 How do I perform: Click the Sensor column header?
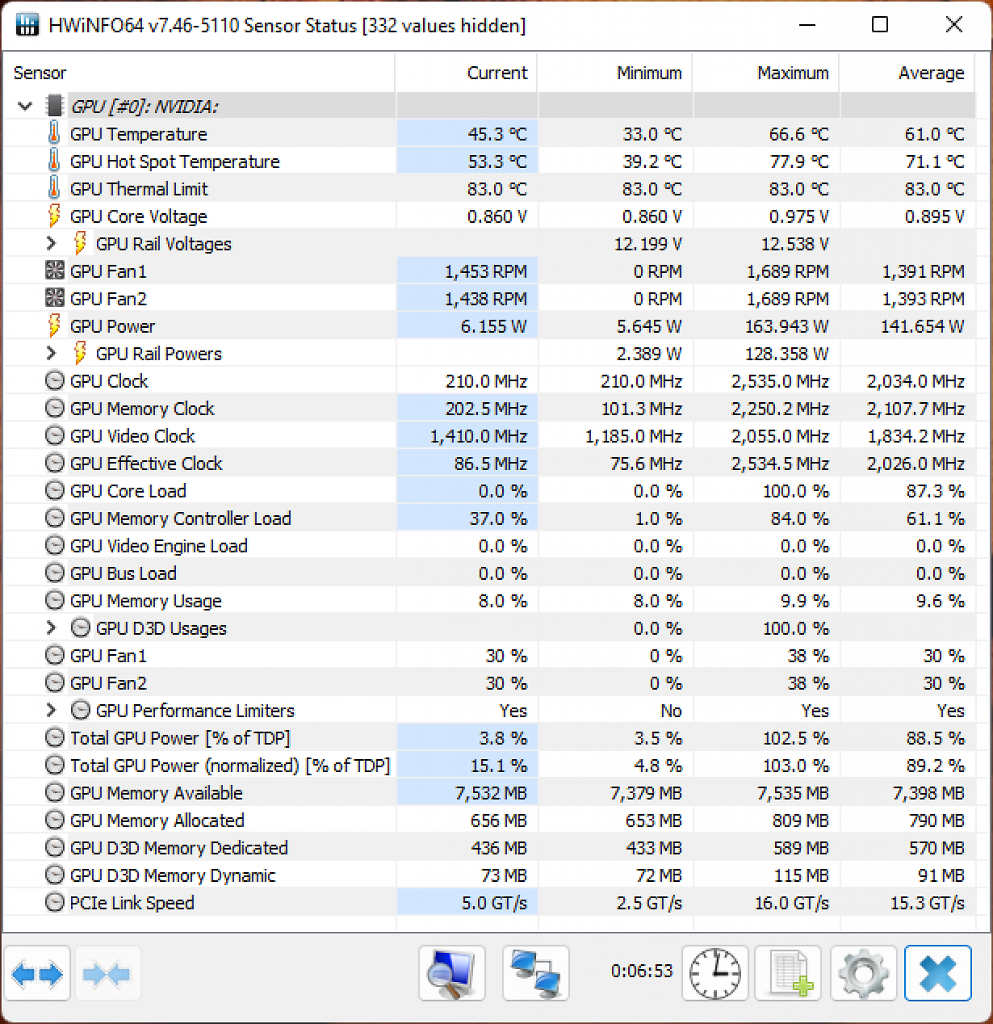click(x=198, y=72)
